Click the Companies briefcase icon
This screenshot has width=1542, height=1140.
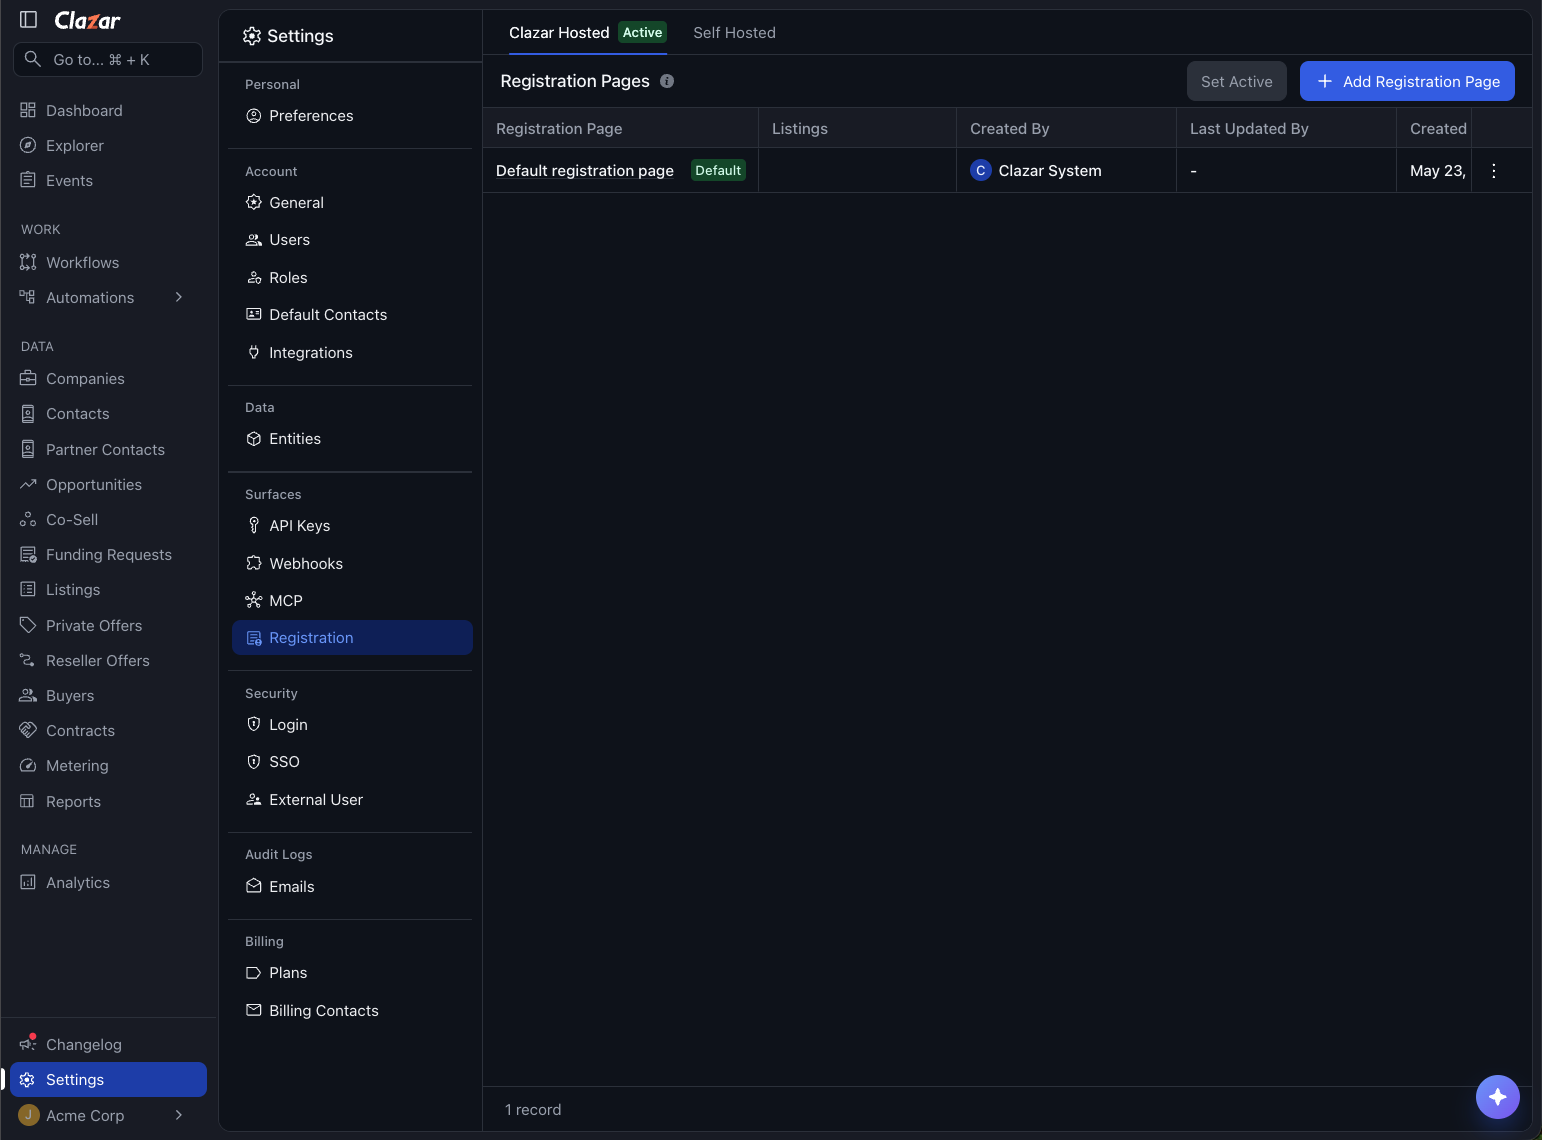pos(28,378)
